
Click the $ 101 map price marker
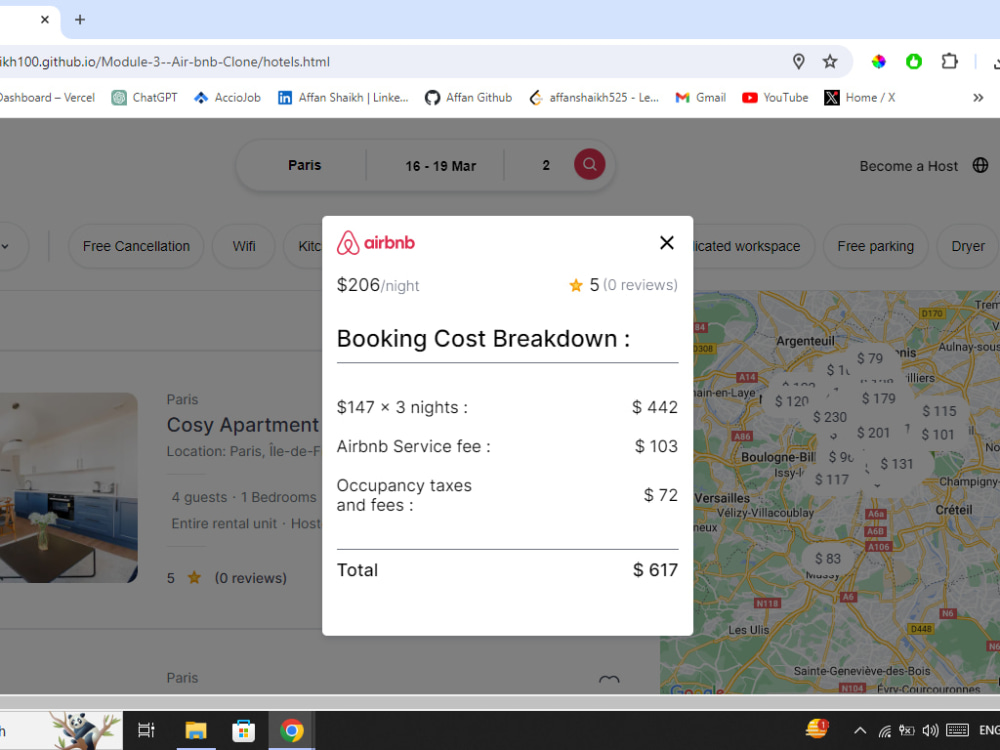coord(938,435)
